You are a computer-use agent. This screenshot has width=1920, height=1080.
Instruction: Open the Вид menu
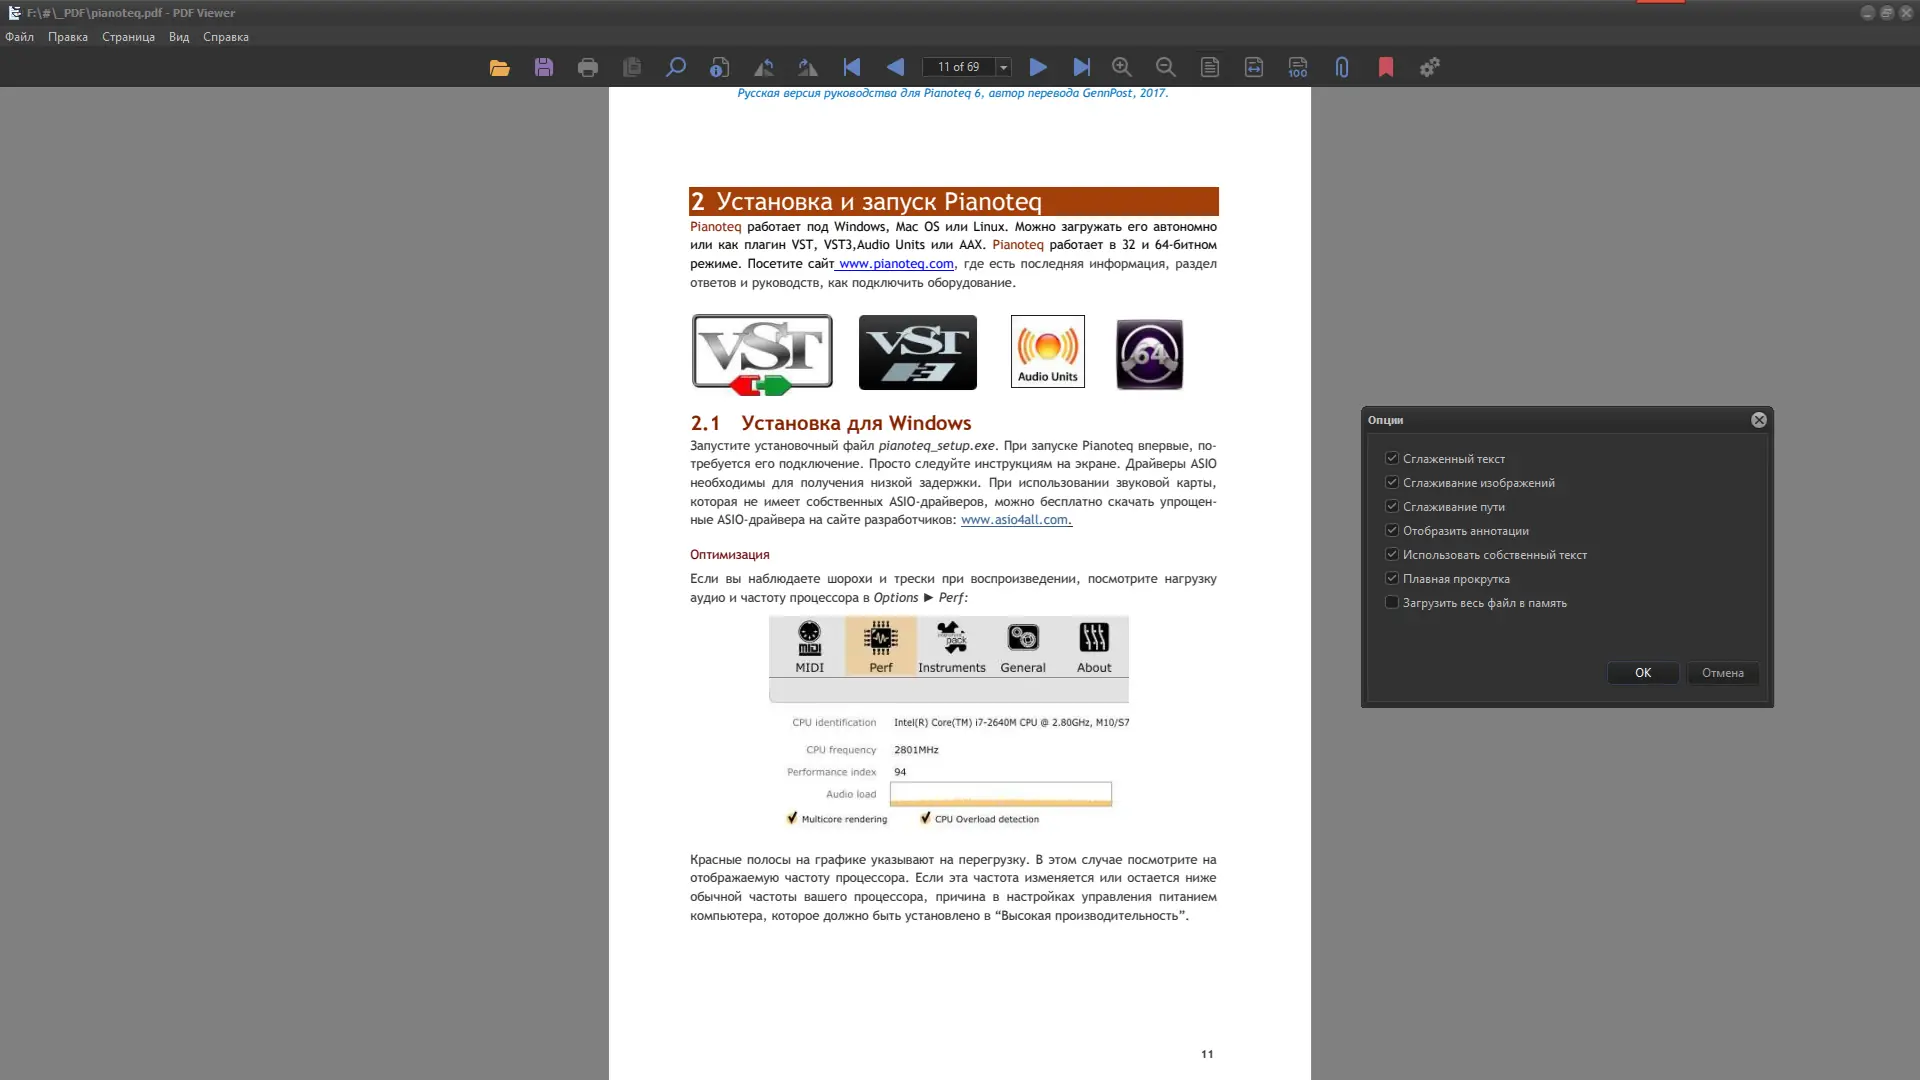179,37
